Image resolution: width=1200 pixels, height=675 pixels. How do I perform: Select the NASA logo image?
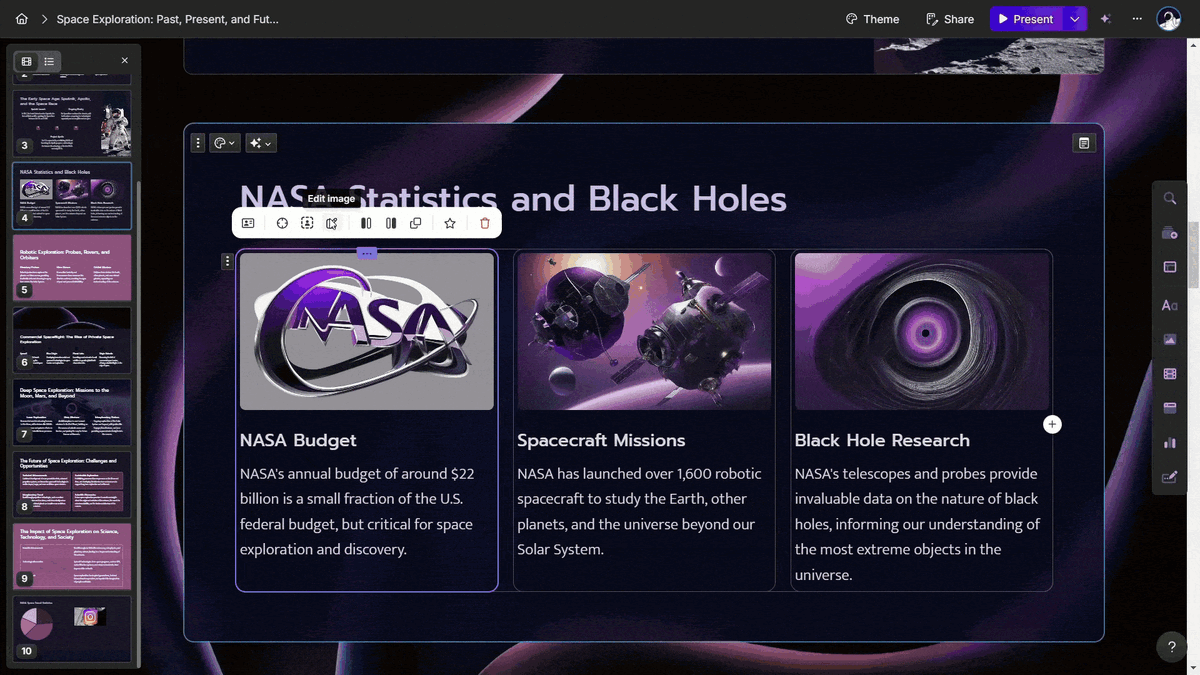(x=367, y=331)
